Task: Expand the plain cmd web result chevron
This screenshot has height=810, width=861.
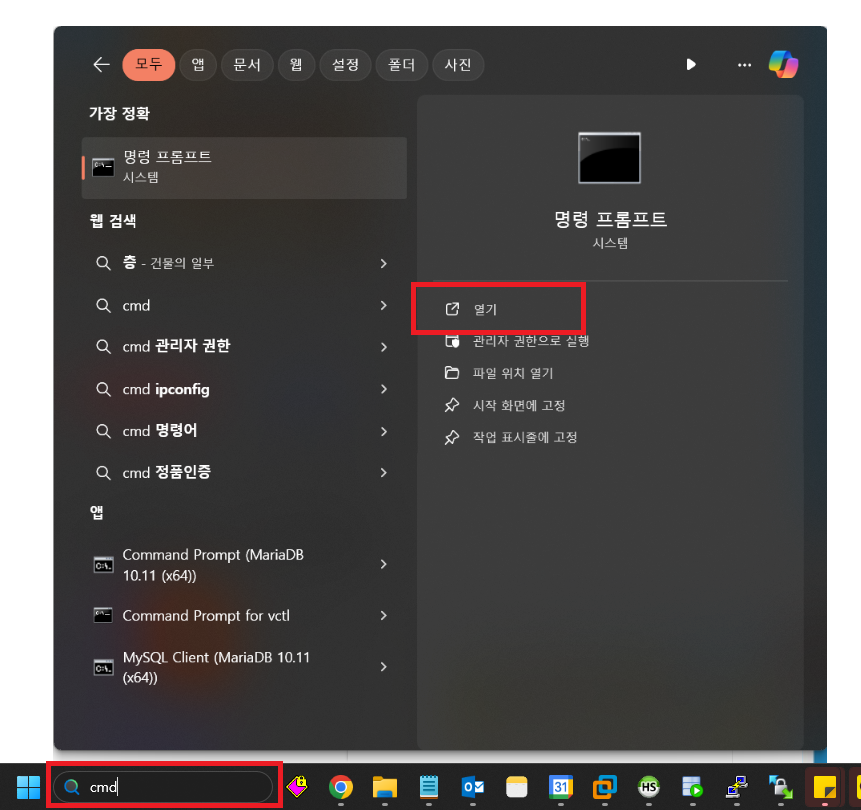Action: tap(384, 305)
